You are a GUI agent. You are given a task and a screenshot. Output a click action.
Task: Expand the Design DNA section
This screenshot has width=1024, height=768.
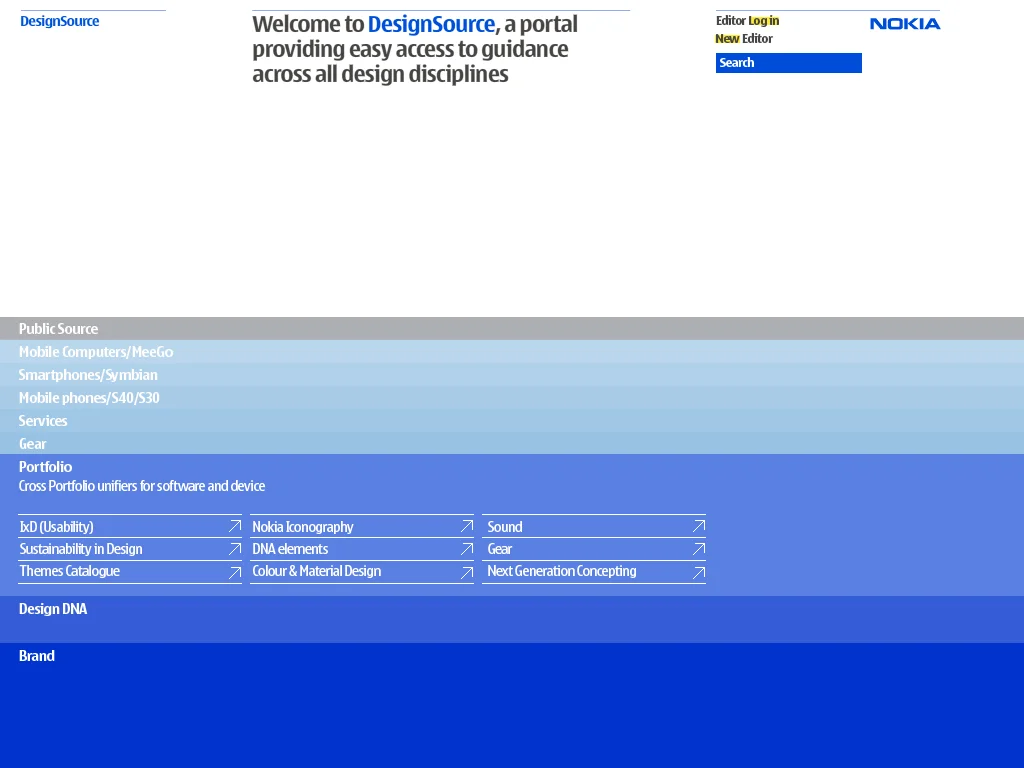[512, 619]
